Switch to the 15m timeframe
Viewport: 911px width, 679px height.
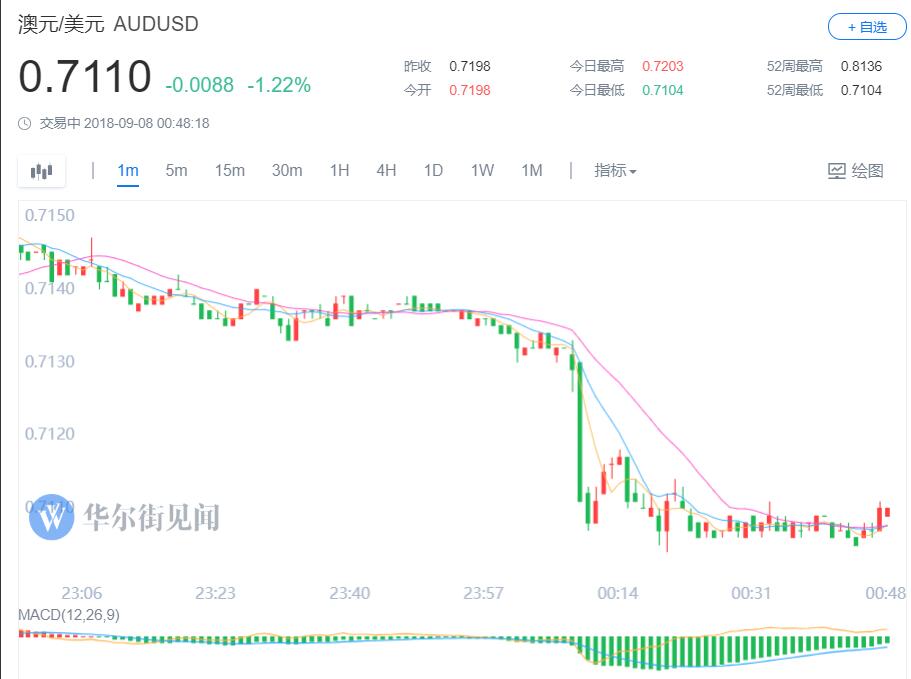[x=229, y=171]
